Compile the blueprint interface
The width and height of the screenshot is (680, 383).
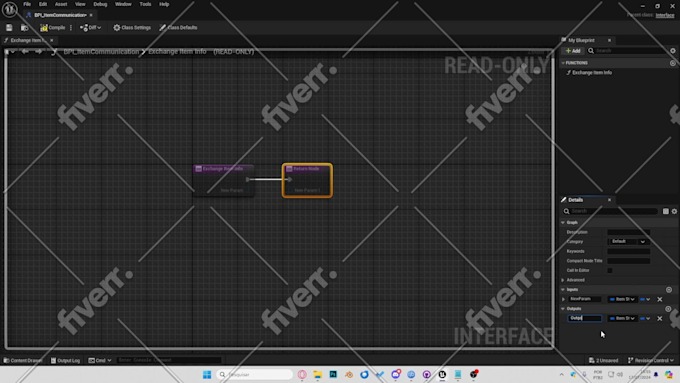pyautogui.click(x=52, y=28)
